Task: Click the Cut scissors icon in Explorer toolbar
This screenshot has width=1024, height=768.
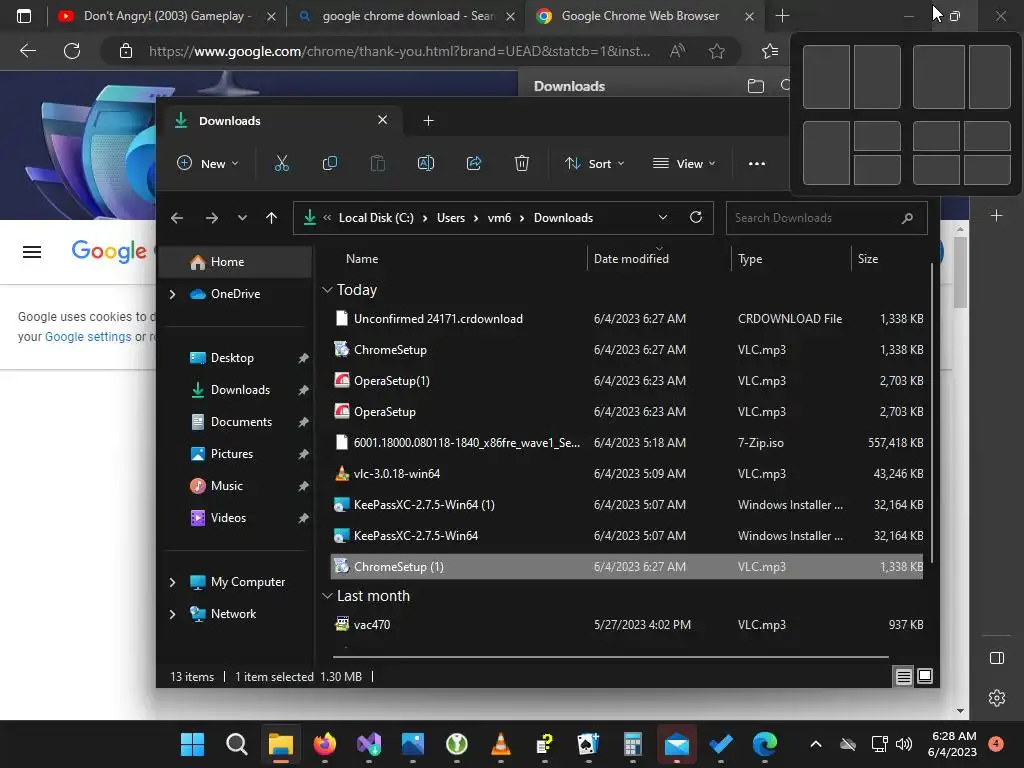Action: click(x=281, y=163)
